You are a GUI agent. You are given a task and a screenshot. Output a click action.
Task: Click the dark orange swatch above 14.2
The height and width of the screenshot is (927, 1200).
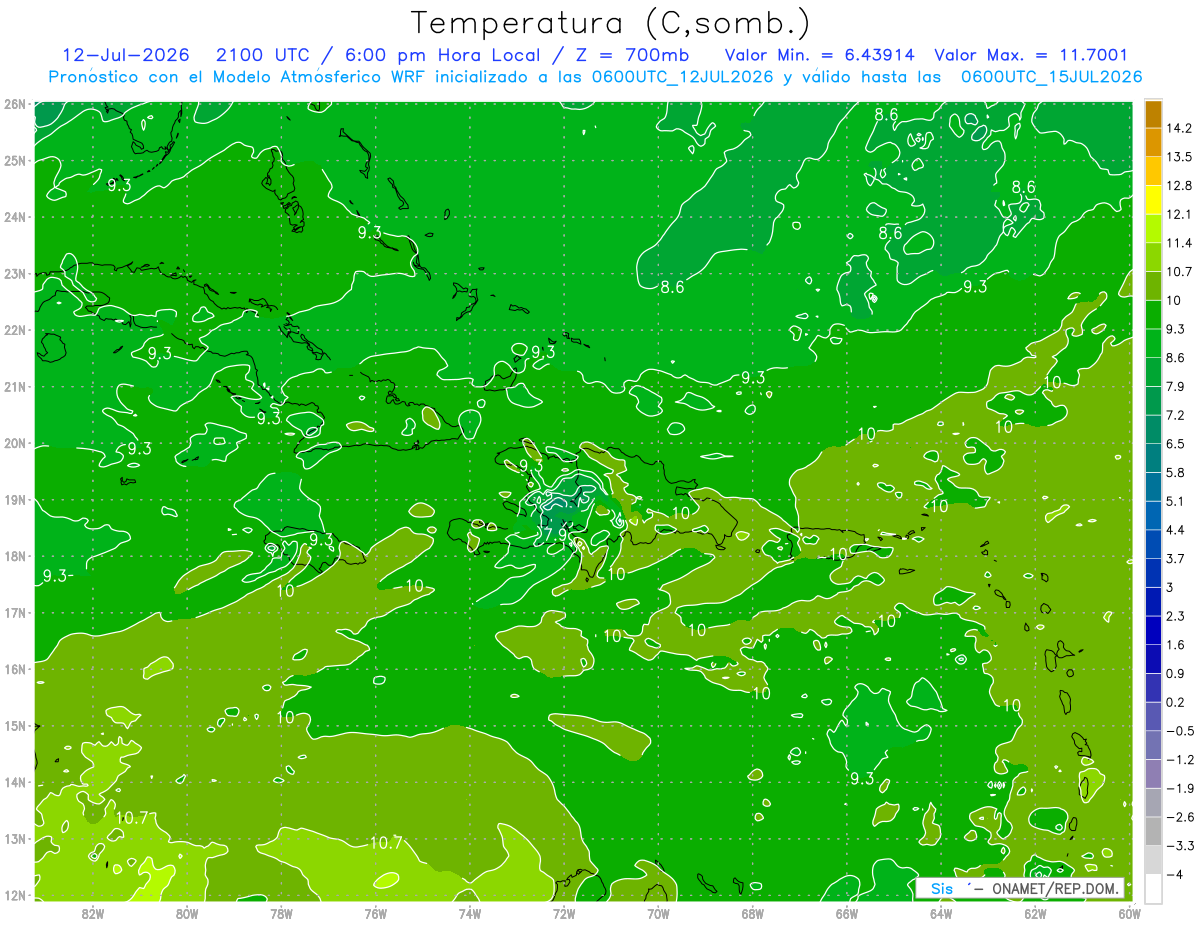(x=1153, y=114)
